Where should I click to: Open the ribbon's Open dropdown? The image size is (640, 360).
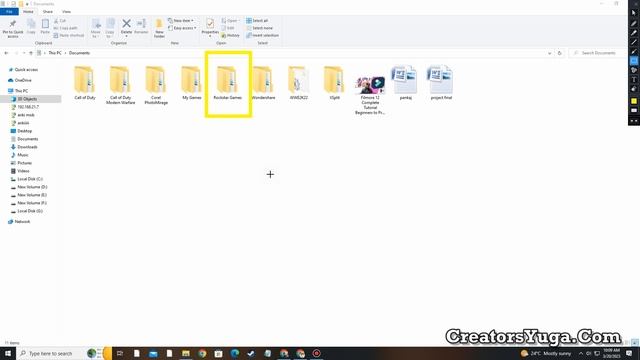click(x=231, y=20)
